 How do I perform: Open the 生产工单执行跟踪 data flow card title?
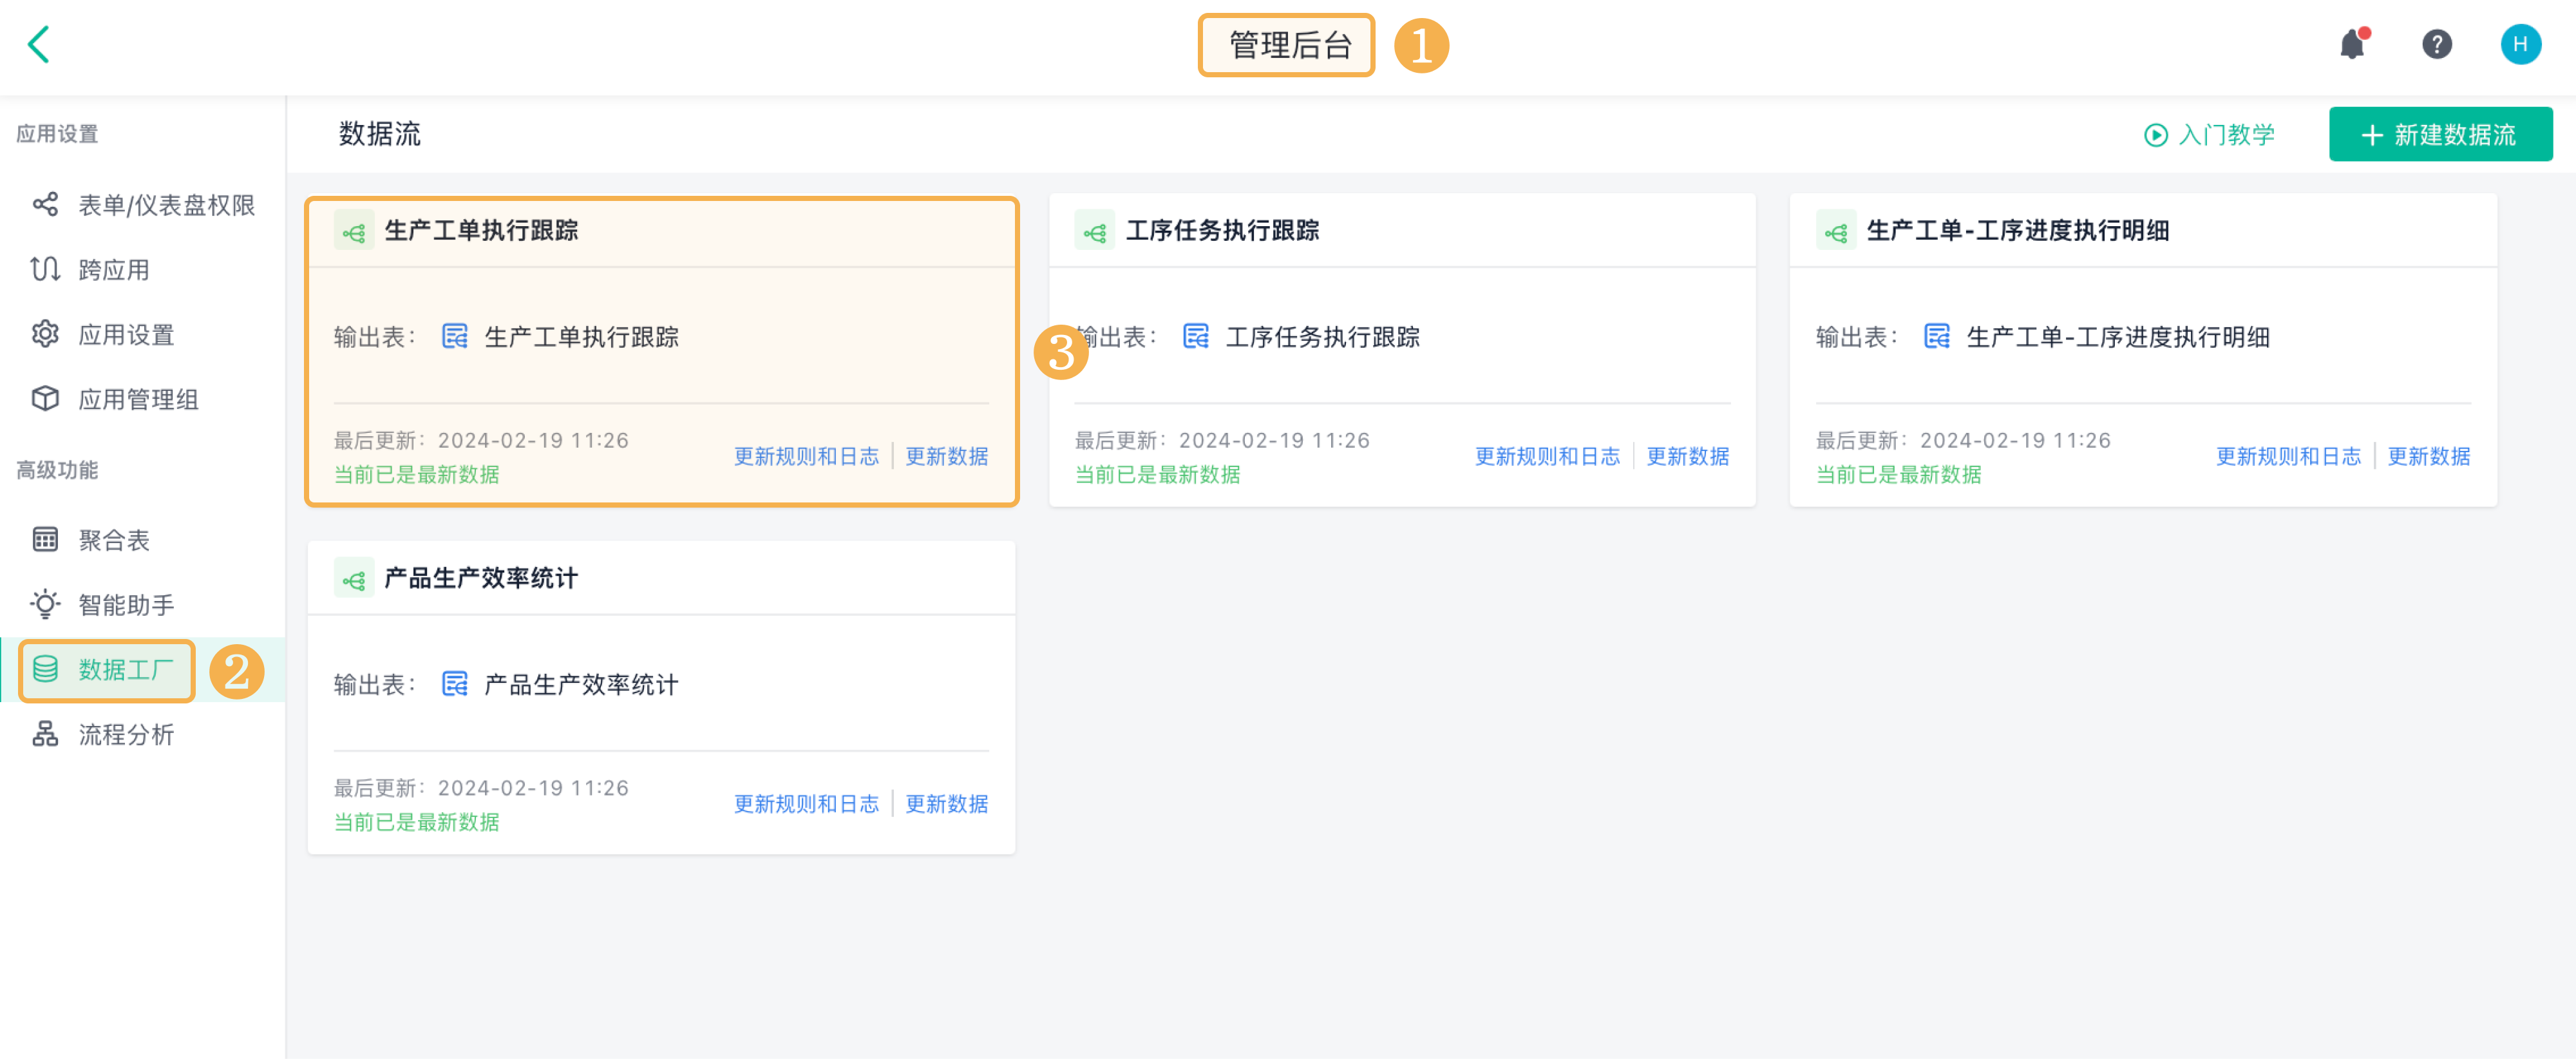tap(481, 231)
